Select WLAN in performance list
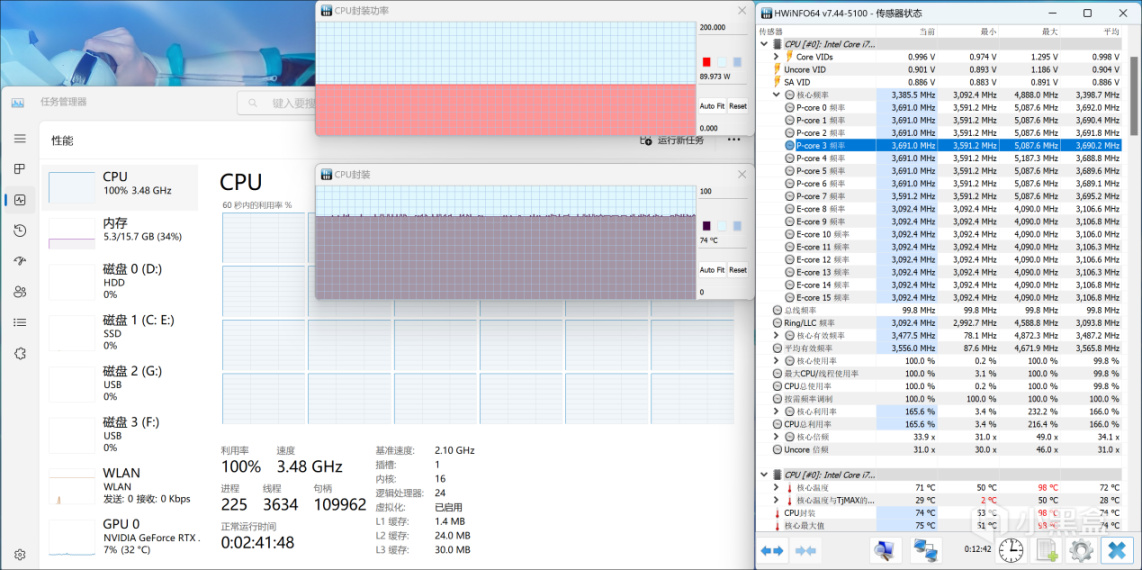 click(119, 486)
